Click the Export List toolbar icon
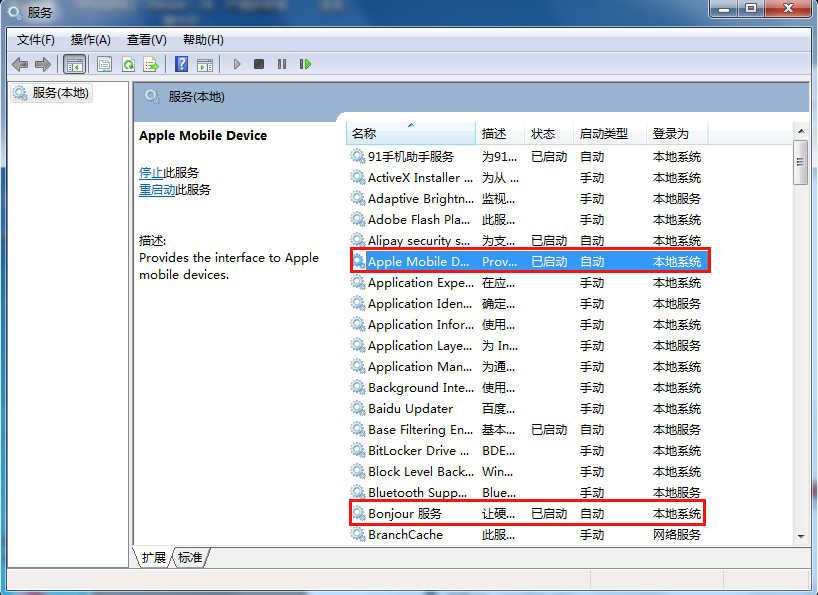This screenshot has width=818, height=595. click(x=151, y=64)
